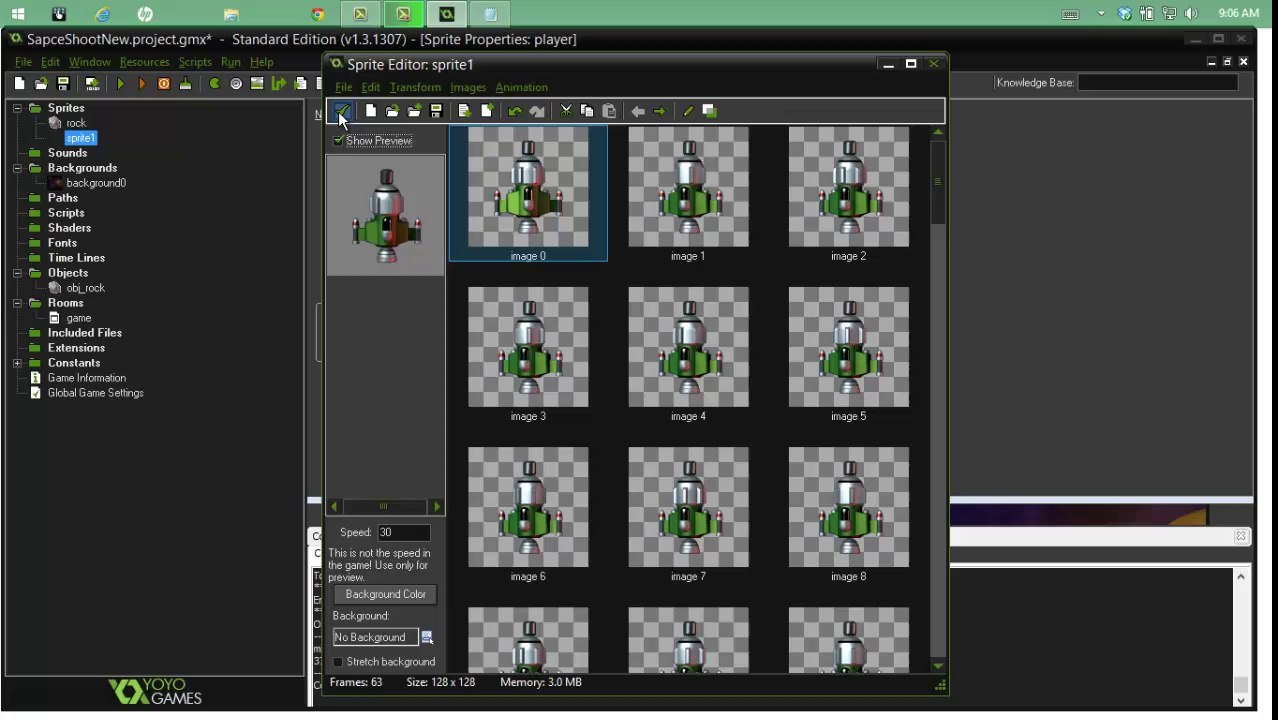Open the game room in tree
The image size is (1278, 720).
coord(78,318)
